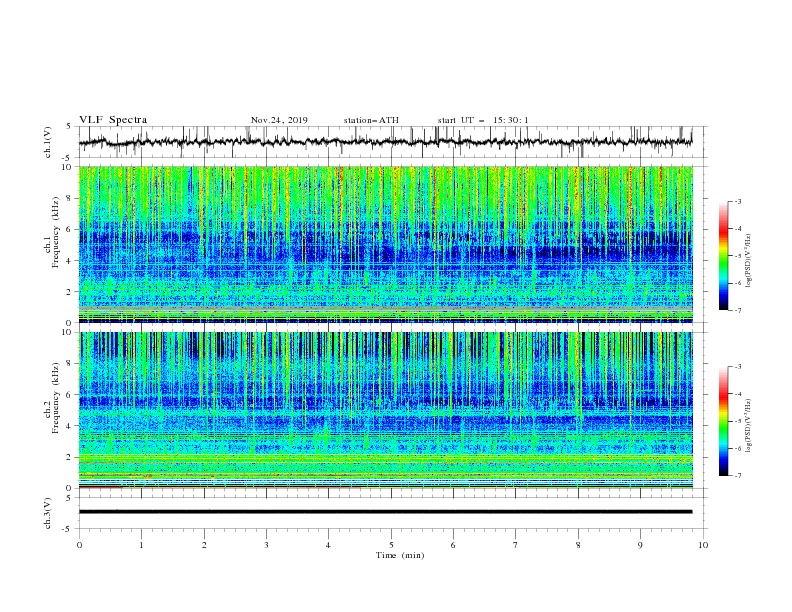Click the 'VLF Spectra' title text
Screen dimensions: 792x612
coord(113,120)
